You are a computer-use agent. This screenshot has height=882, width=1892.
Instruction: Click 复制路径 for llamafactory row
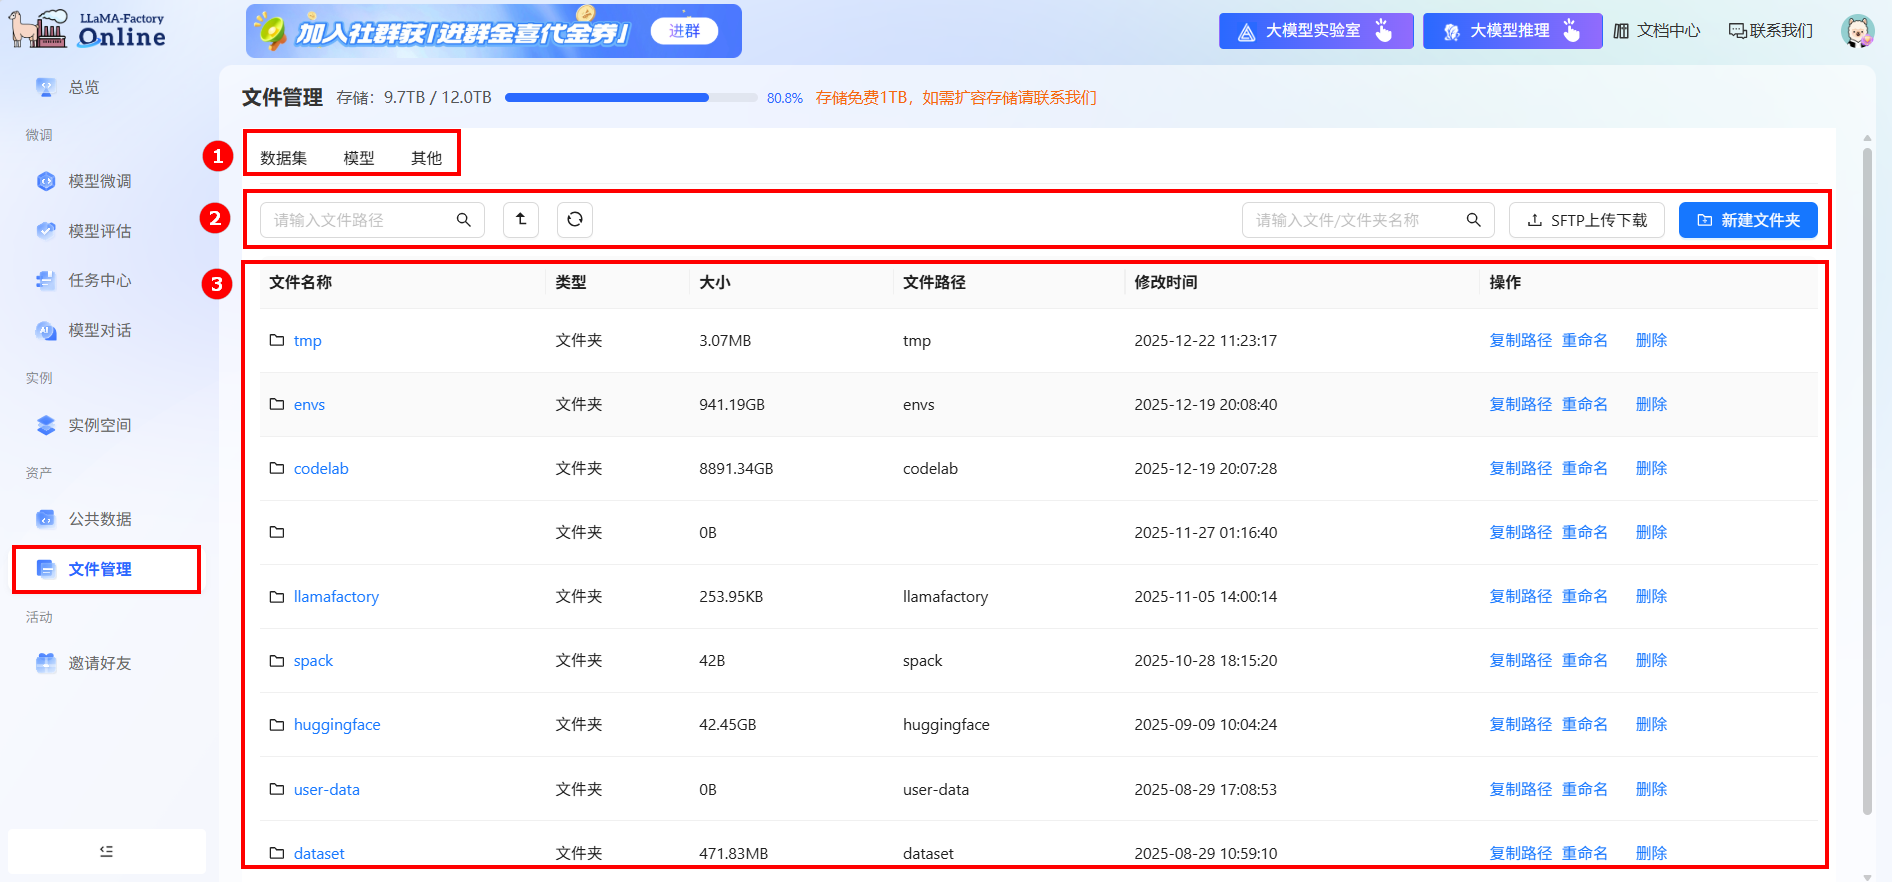tap(1521, 596)
